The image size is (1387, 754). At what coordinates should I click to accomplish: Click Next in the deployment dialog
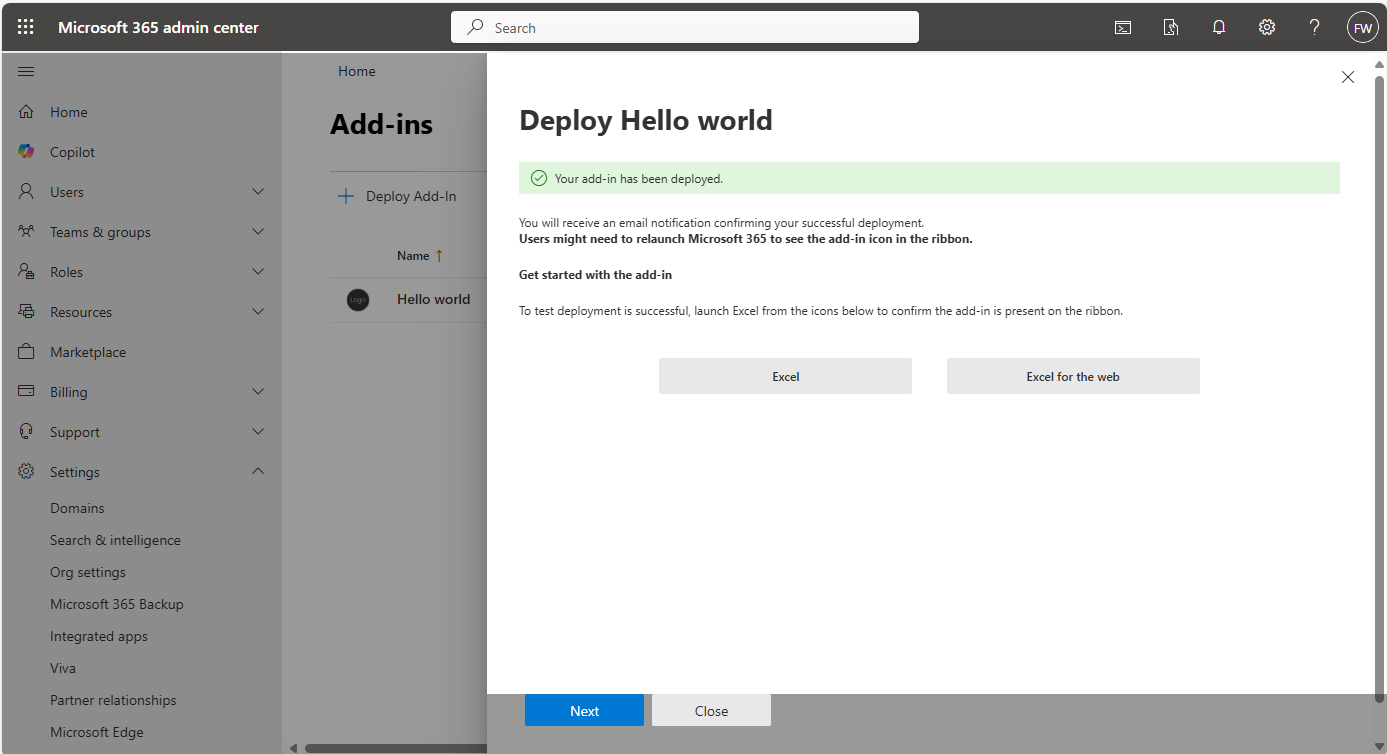pyautogui.click(x=584, y=710)
